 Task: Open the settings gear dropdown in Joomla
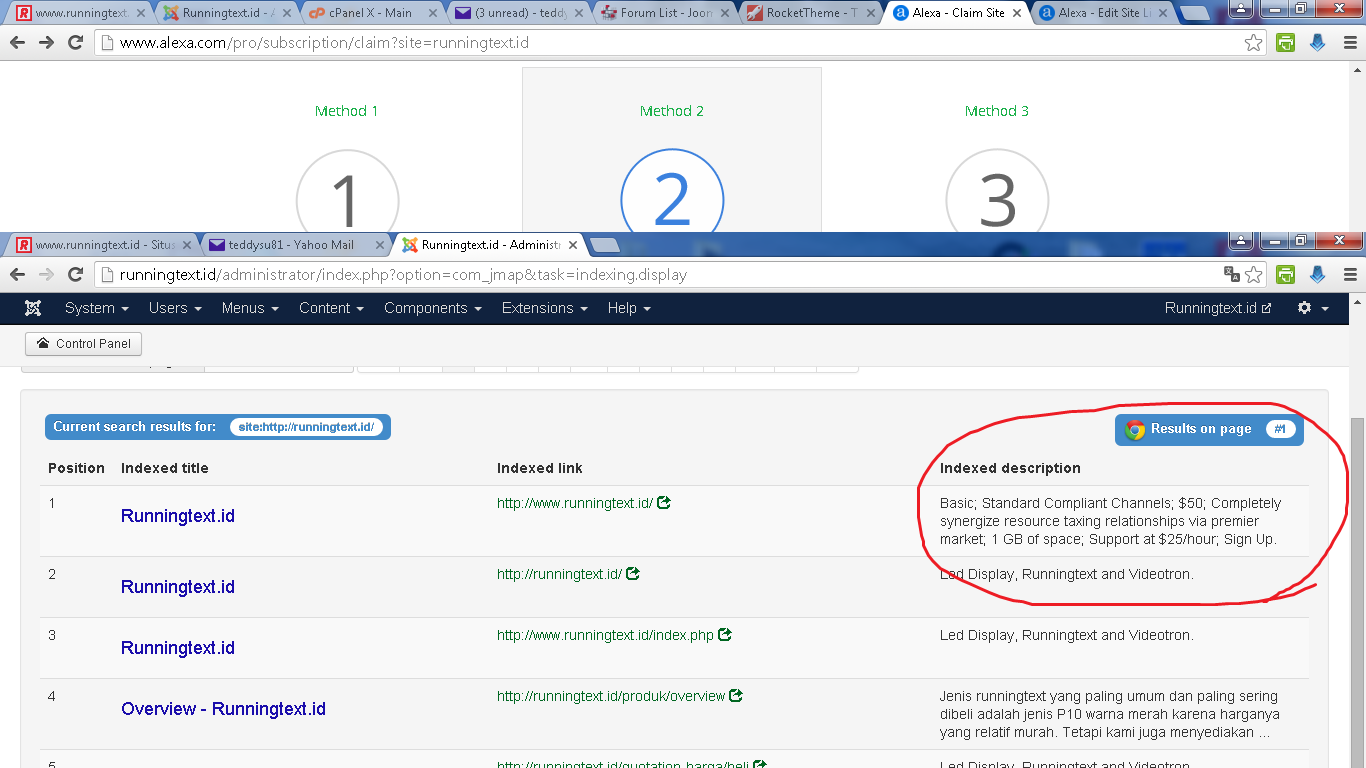click(x=1313, y=308)
